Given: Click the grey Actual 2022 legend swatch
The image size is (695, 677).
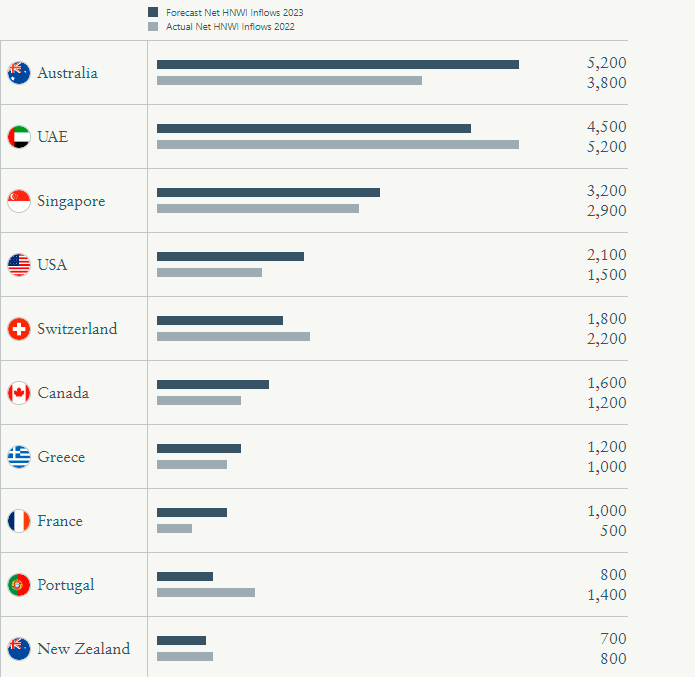Looking at the screenshot, I should (x=153, y=27).
